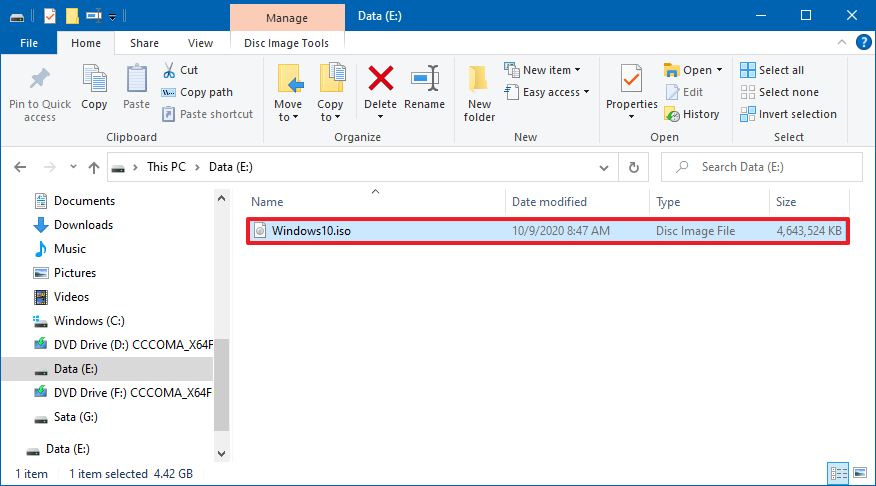Screen dimensions: 876x486
Task: Sort by the Name column header
Action: tap(375, 202)
